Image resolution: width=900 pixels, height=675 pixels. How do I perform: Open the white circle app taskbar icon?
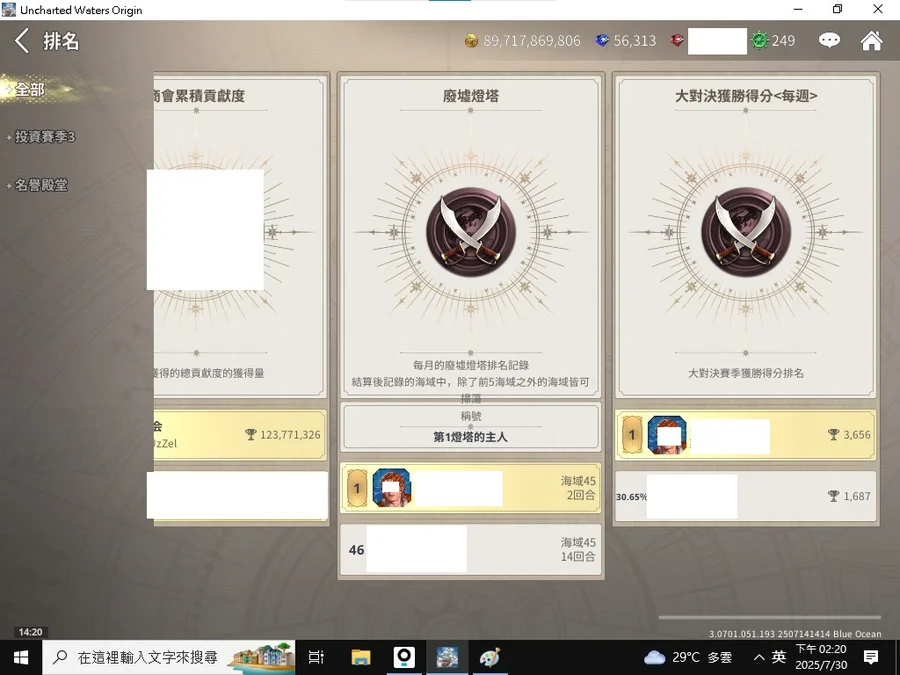click(404, 658)
